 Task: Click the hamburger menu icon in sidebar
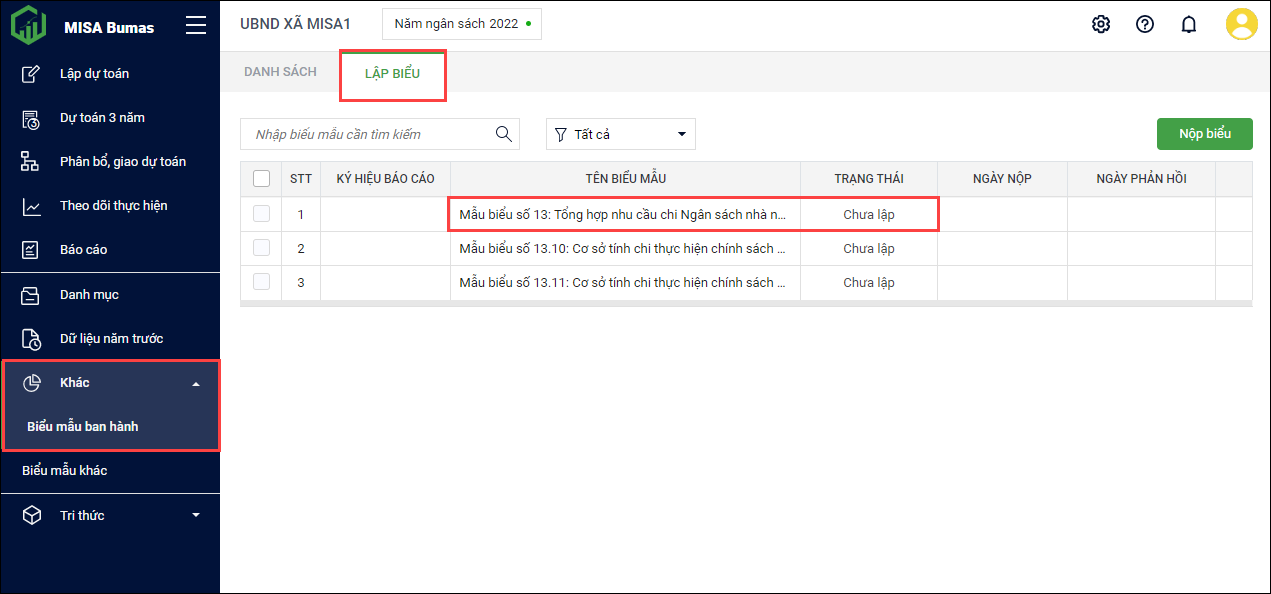pos(196,26)
